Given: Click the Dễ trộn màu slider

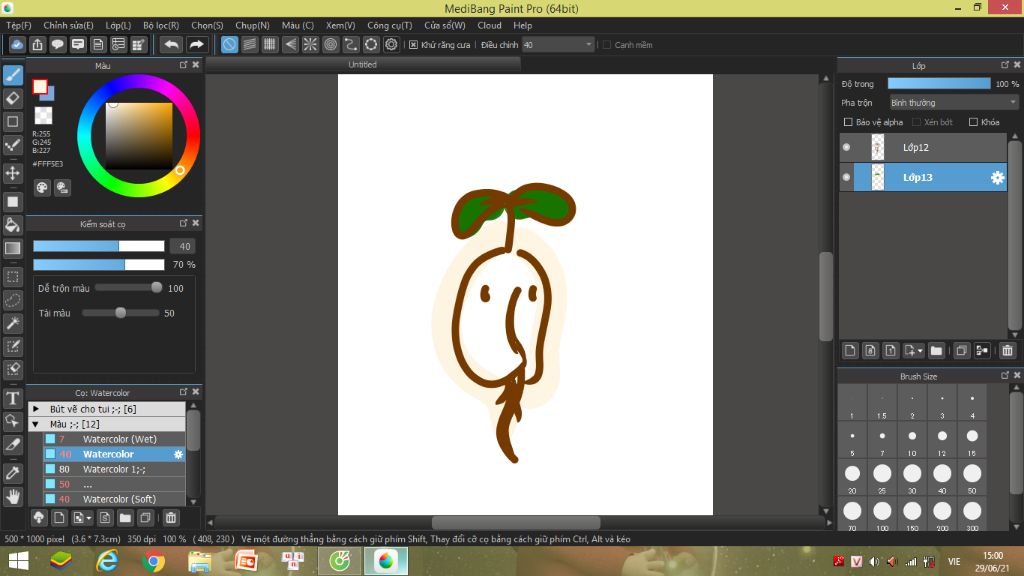Looking at the screenshot, I should 128,288.
